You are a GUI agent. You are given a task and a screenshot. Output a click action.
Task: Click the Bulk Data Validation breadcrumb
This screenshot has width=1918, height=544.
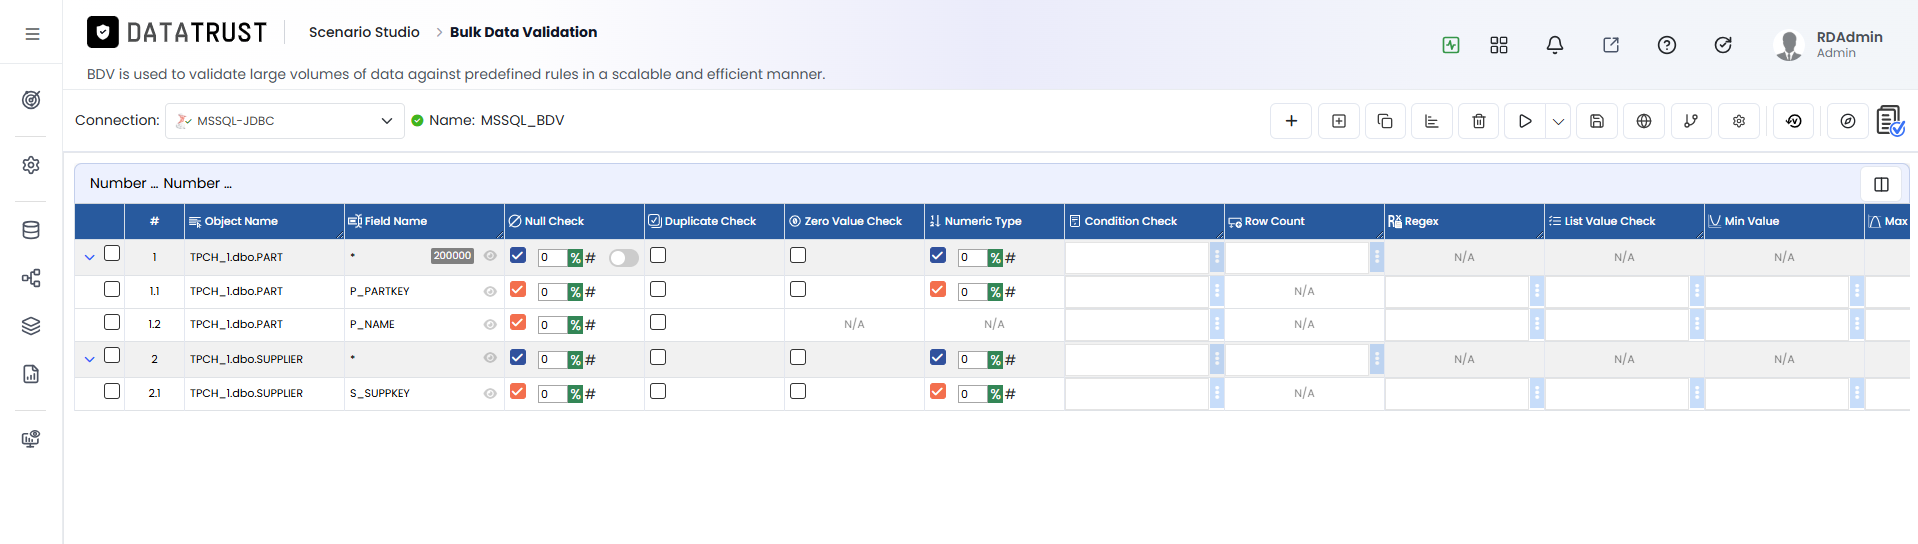coord(523,32)
